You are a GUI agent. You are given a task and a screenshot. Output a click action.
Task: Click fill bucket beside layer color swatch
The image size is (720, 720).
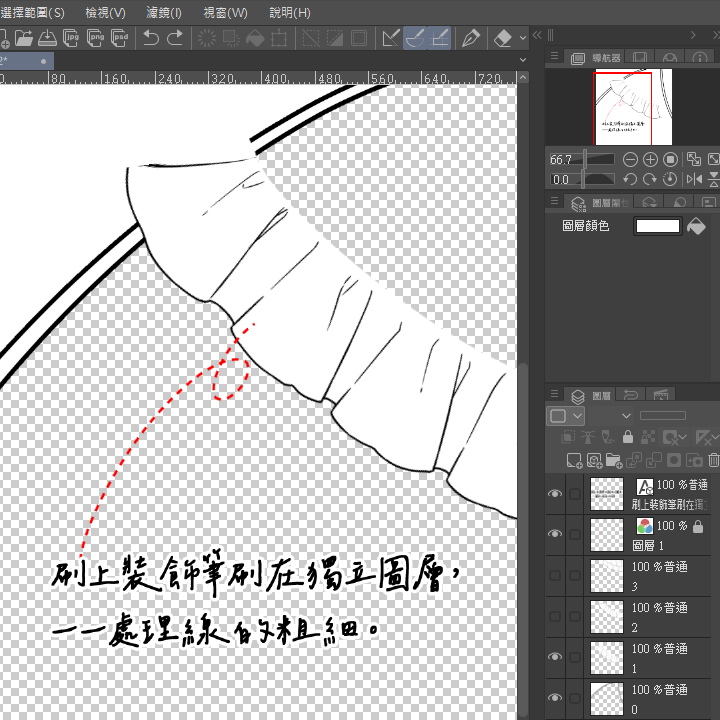pos(696,226)
